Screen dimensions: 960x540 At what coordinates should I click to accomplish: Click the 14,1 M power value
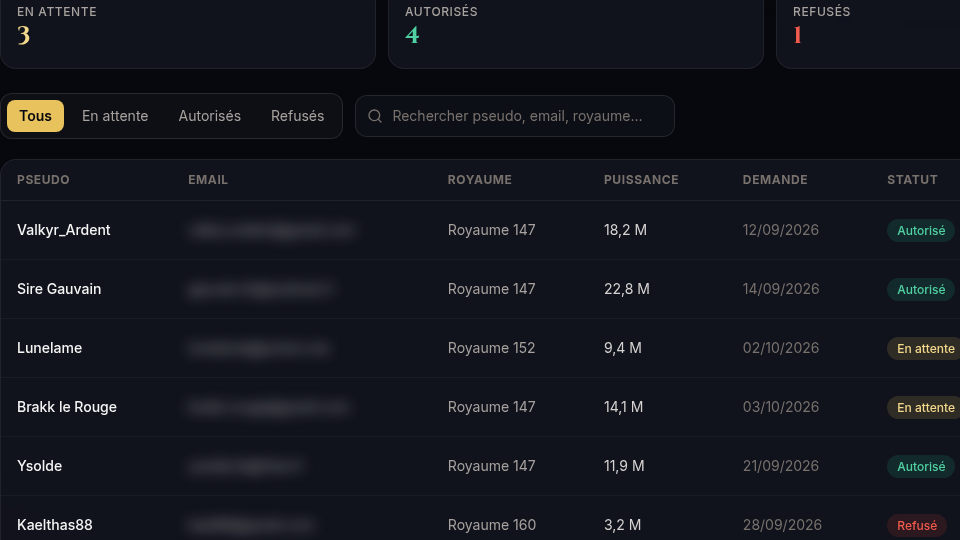623,407
